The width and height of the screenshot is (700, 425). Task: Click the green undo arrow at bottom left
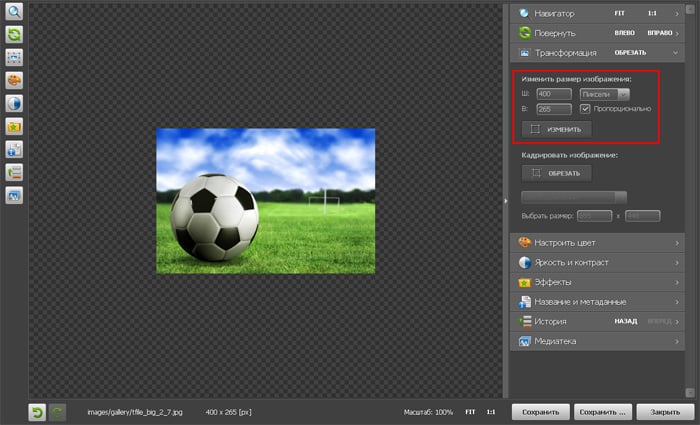37,411
